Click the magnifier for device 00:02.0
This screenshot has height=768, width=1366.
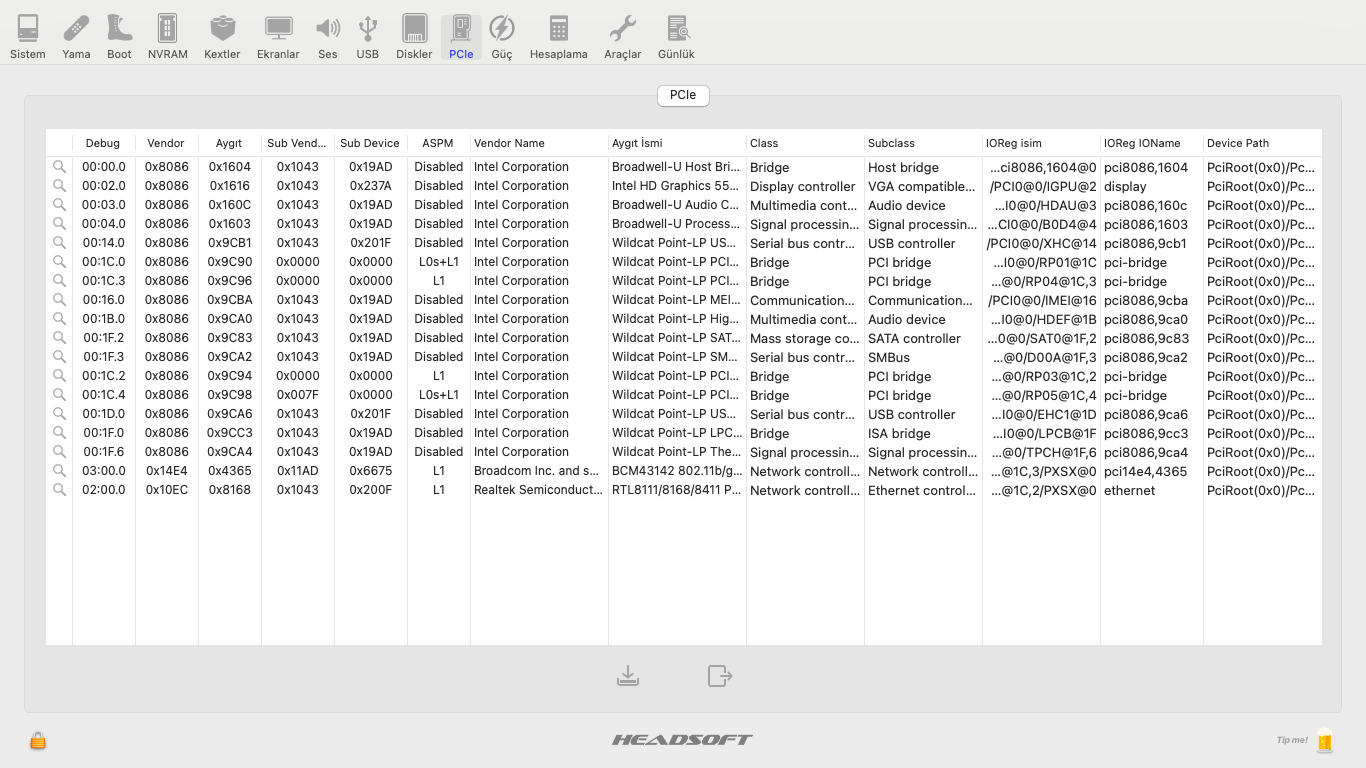(x=59, y=186)
